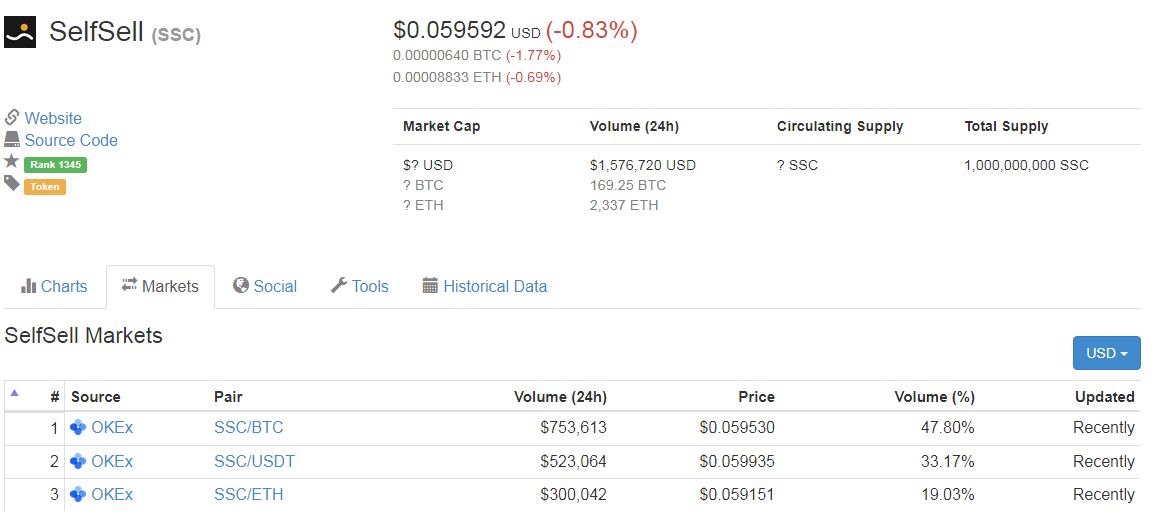Screen dimensions: 1173x523
Task: Click the OKEx logo in row 3
Action: 78,495
